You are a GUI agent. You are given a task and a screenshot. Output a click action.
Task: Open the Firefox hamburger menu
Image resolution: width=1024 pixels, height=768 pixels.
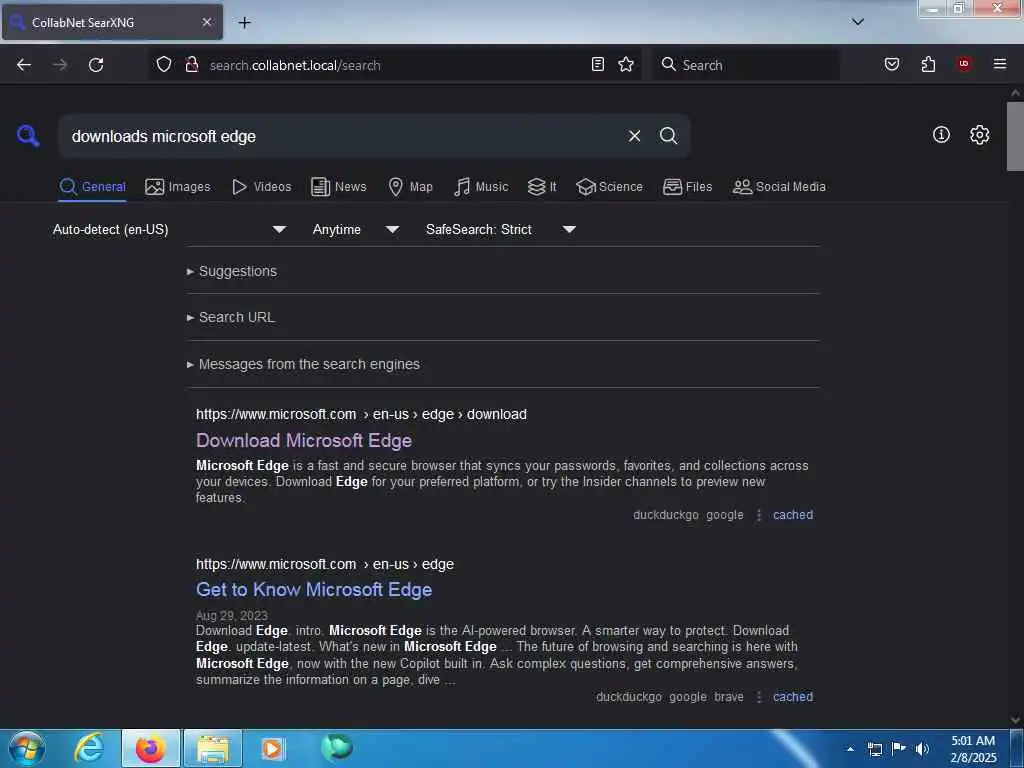coord(999,63)
